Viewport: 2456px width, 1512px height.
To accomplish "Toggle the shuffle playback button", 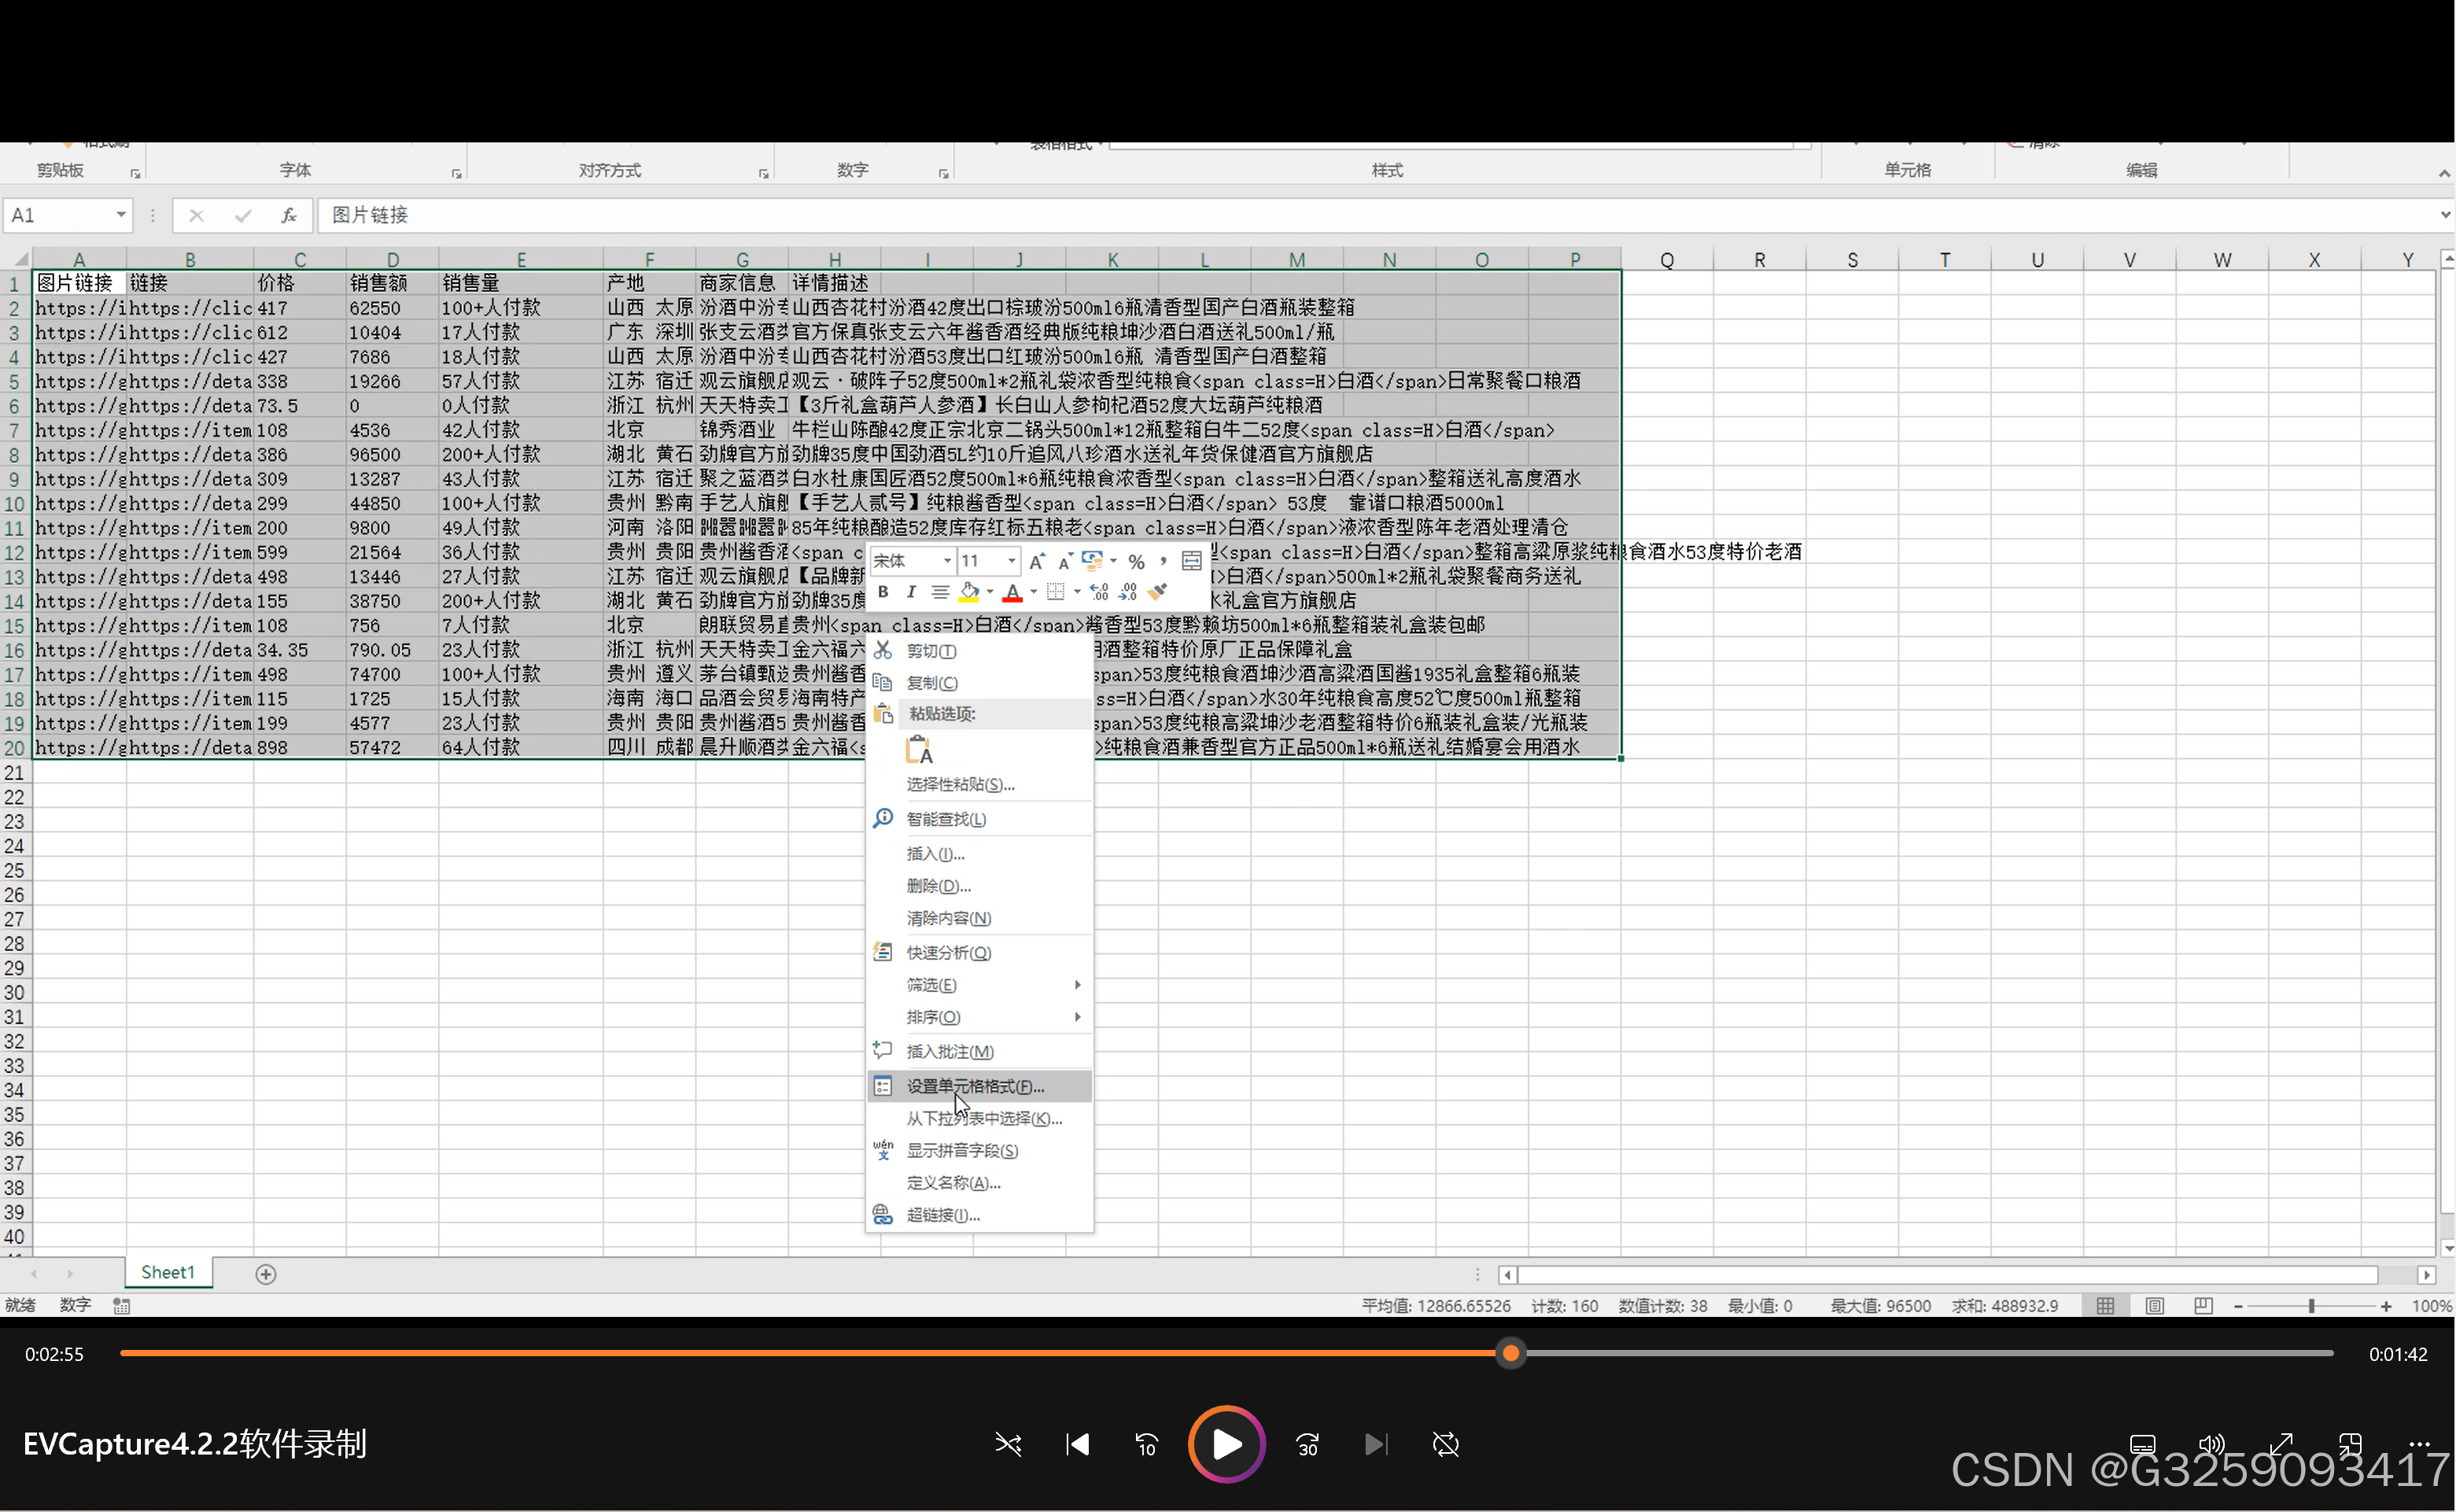I will 1008,1444.
